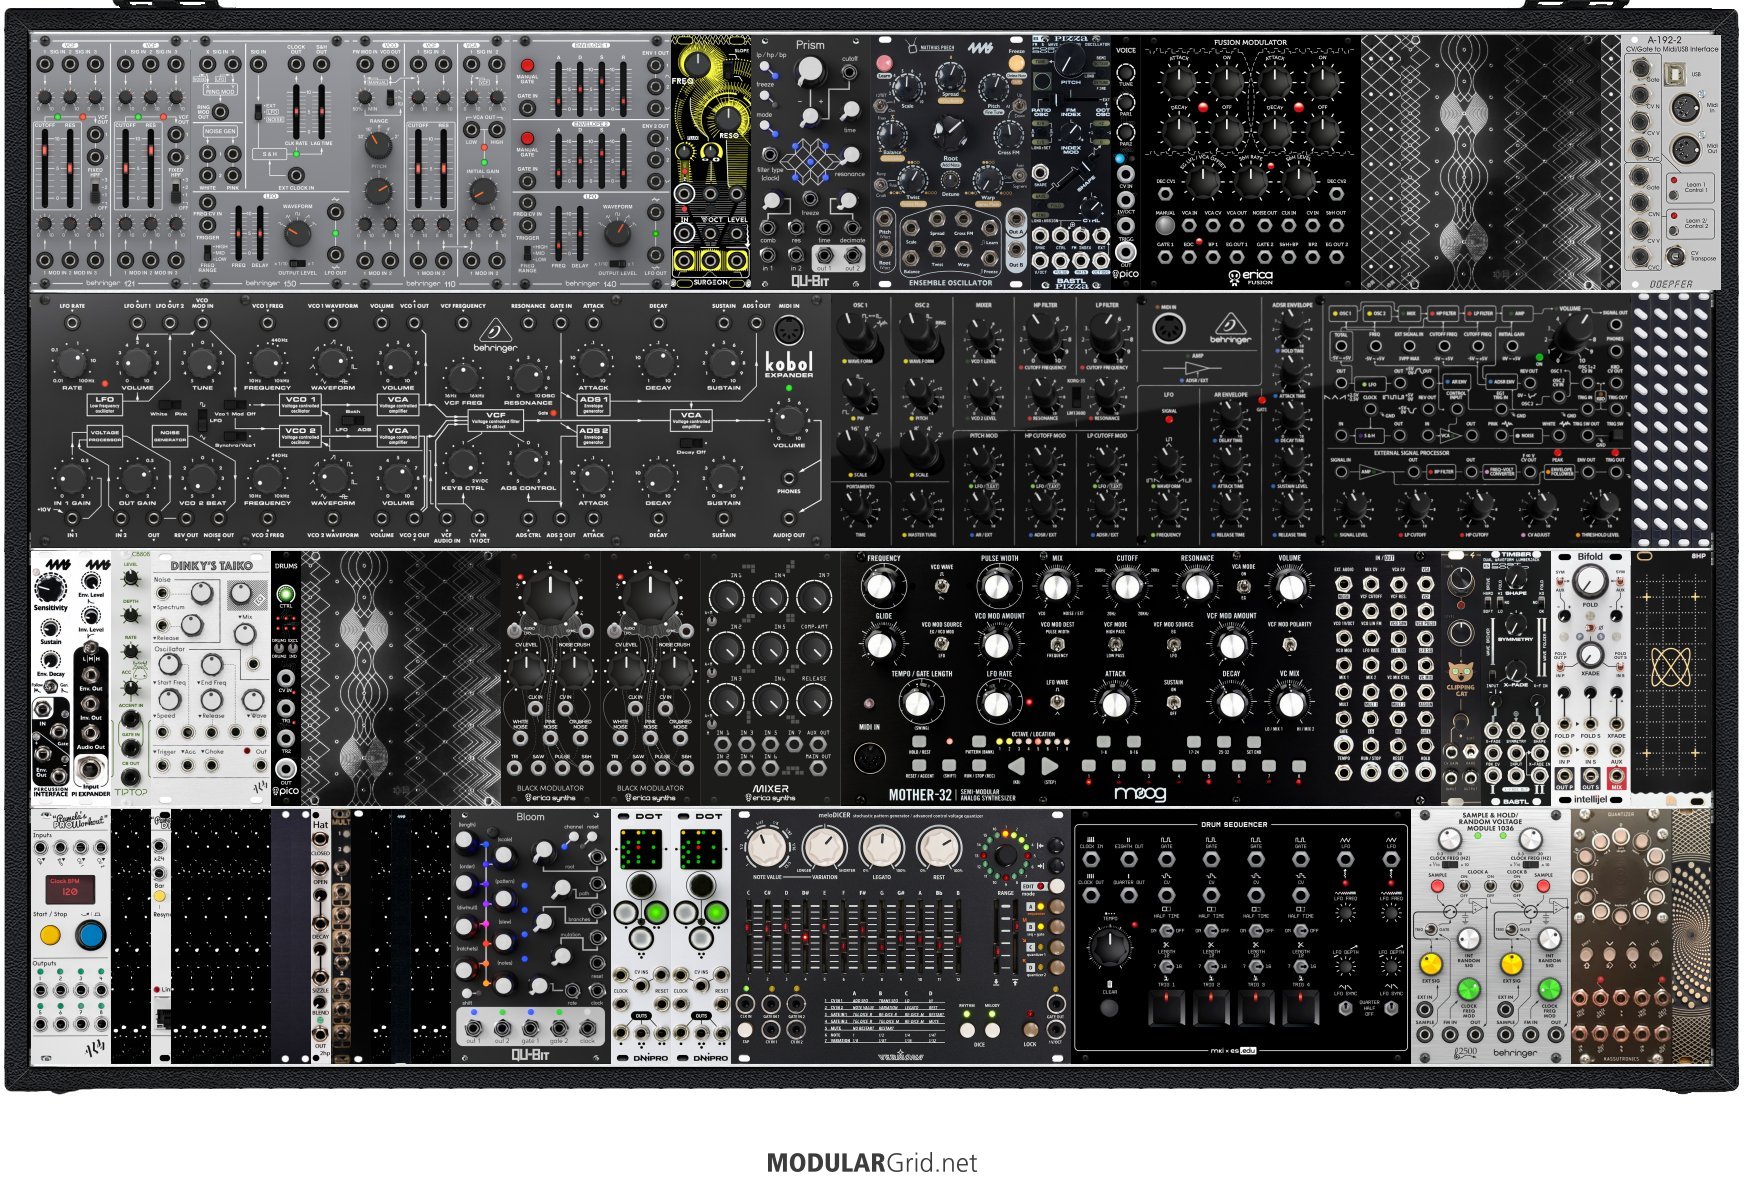
Task: Click the TEMPO knob on Drum Sequencer
Action: click(1108, 945)
